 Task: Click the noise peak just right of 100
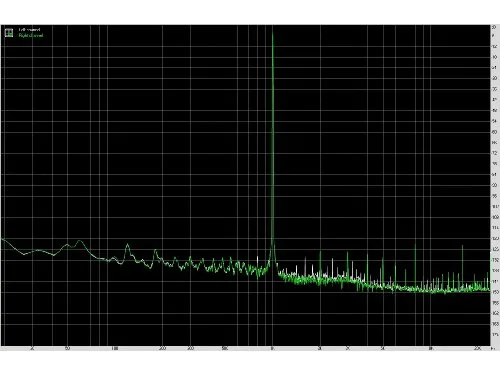click(127, 245)
